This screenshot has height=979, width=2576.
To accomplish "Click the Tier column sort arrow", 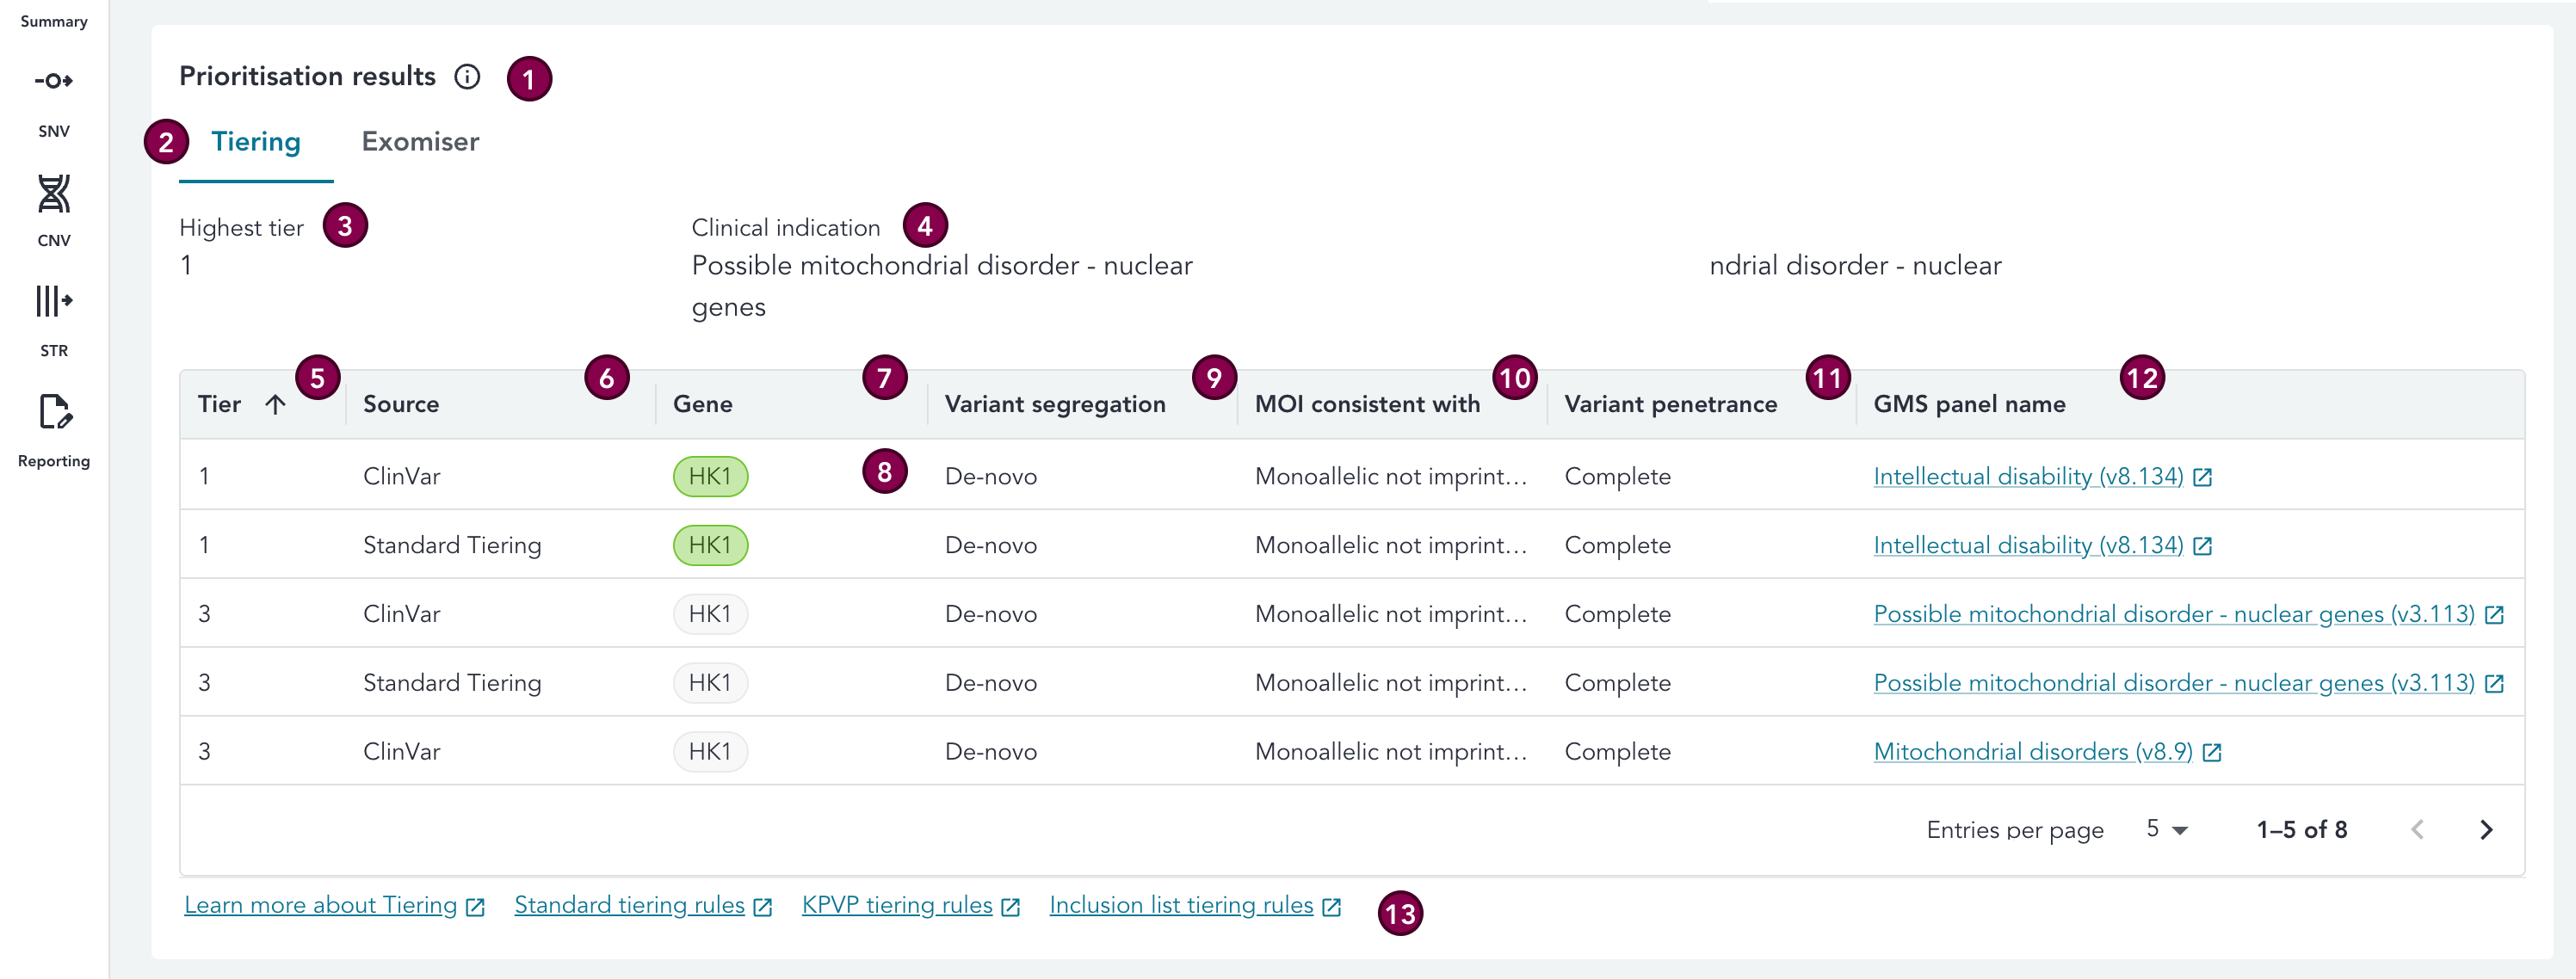I will [x=275, y=404].
